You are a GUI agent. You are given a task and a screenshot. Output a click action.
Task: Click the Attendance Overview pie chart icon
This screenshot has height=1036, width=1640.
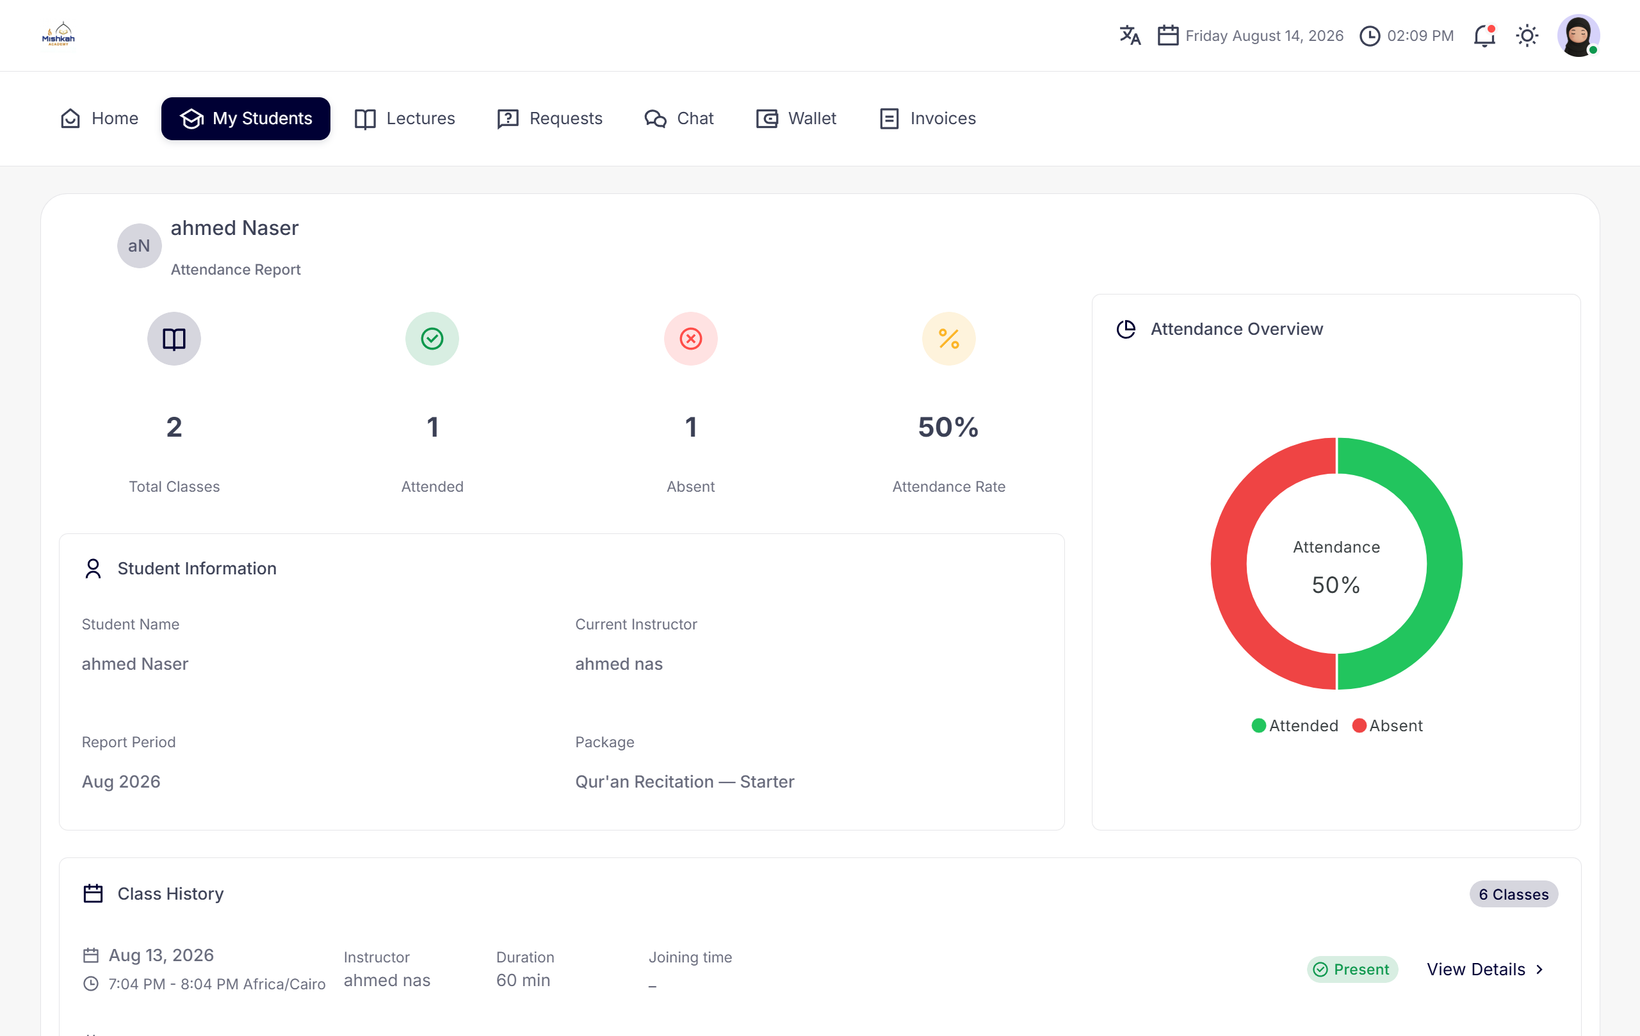pyautogui.click(x=1126, y=330)
